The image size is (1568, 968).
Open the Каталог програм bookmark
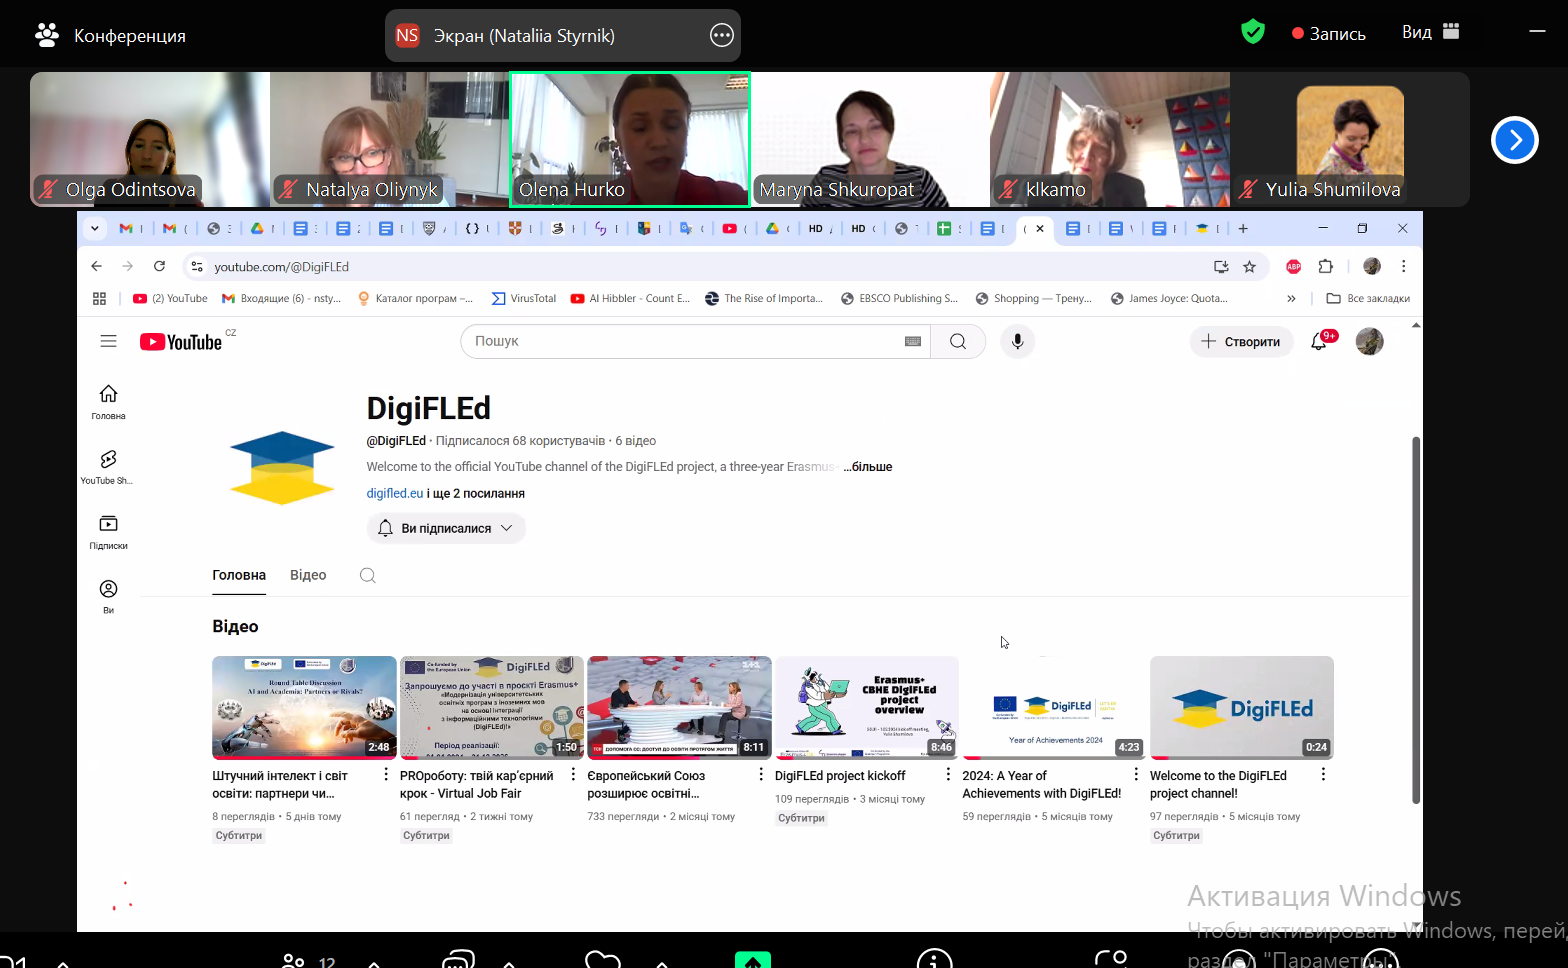coord(415,298)
